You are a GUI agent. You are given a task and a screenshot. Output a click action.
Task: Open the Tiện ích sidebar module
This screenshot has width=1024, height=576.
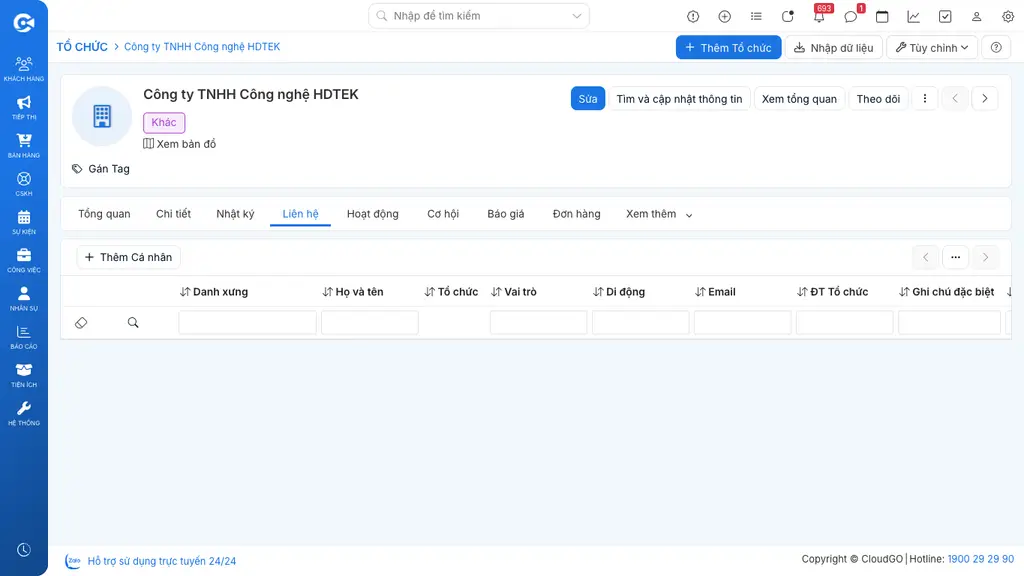click(24, 375)
